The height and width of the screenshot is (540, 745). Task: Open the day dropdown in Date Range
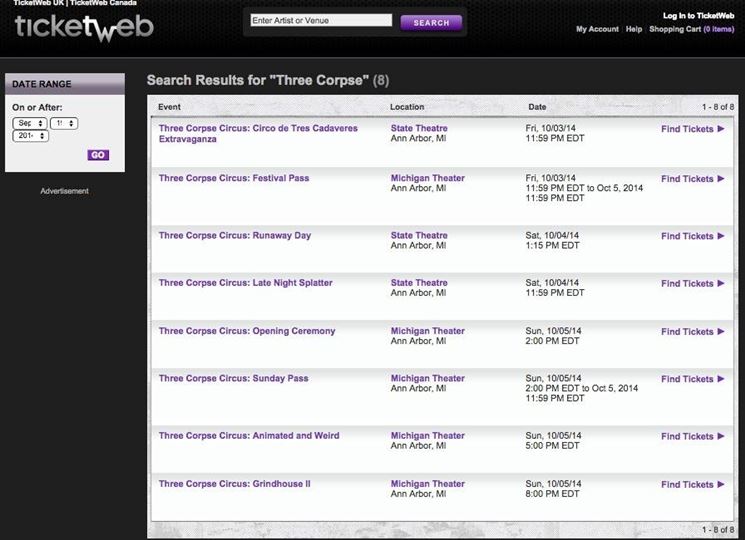(x=64, y=123)
